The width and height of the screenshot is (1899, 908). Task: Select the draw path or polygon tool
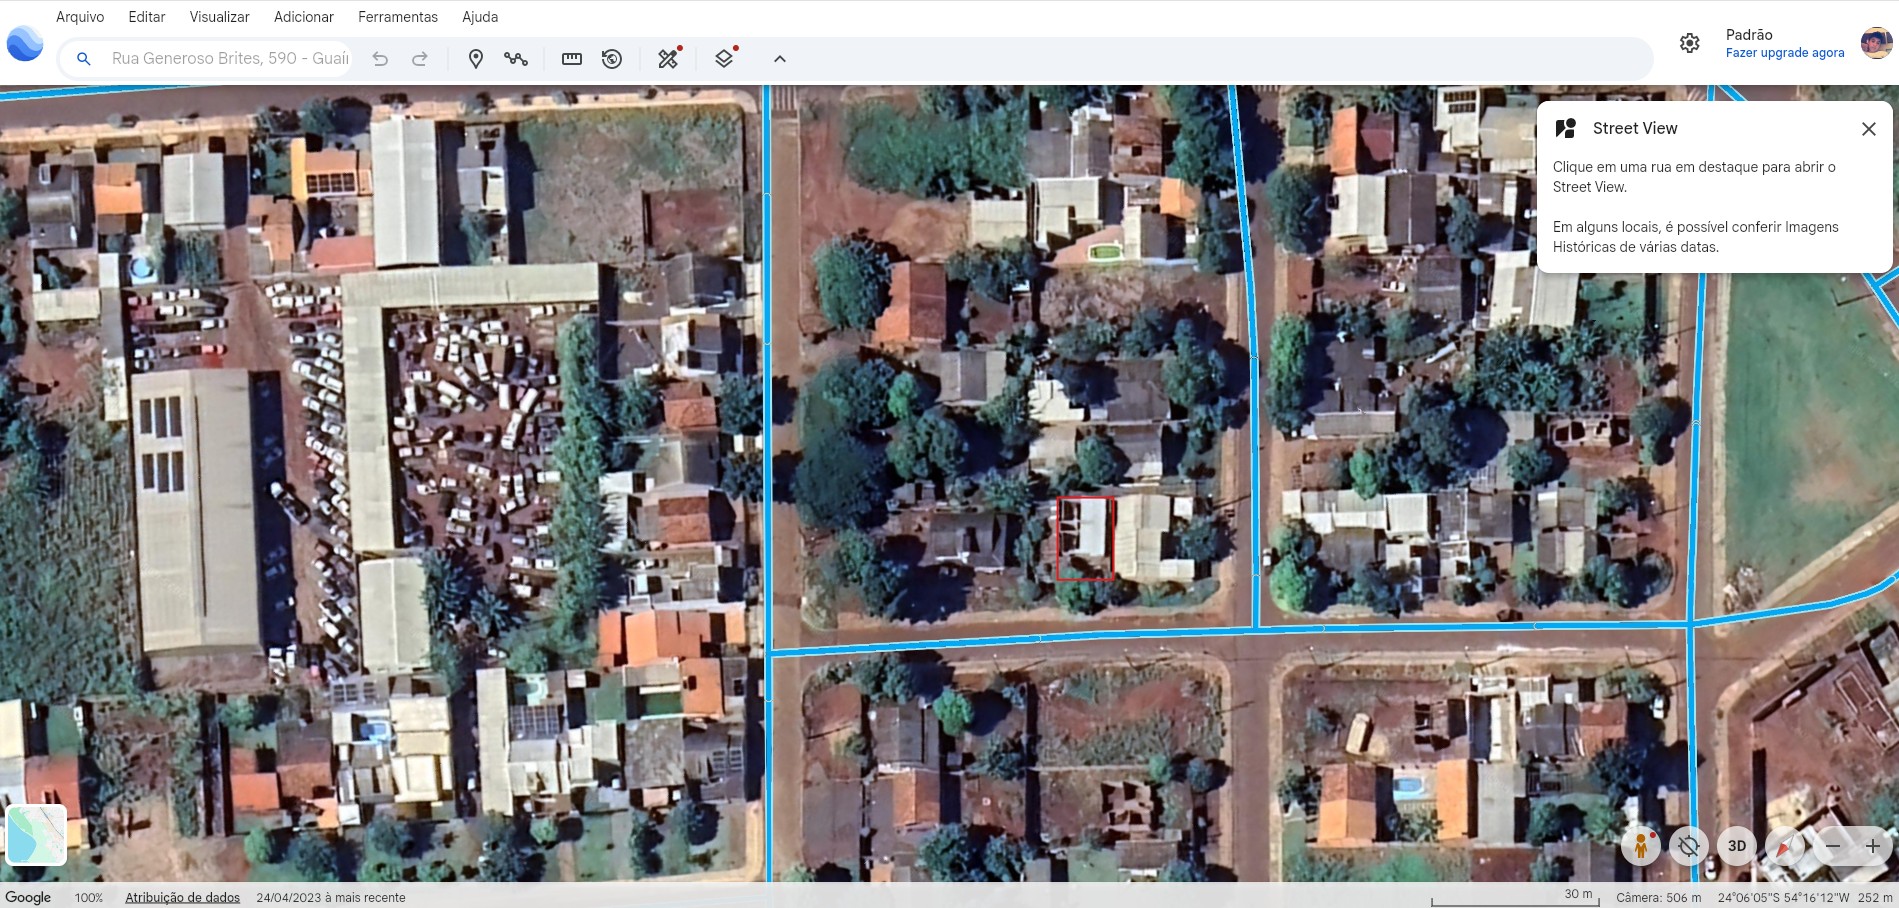tap(516, 59)
